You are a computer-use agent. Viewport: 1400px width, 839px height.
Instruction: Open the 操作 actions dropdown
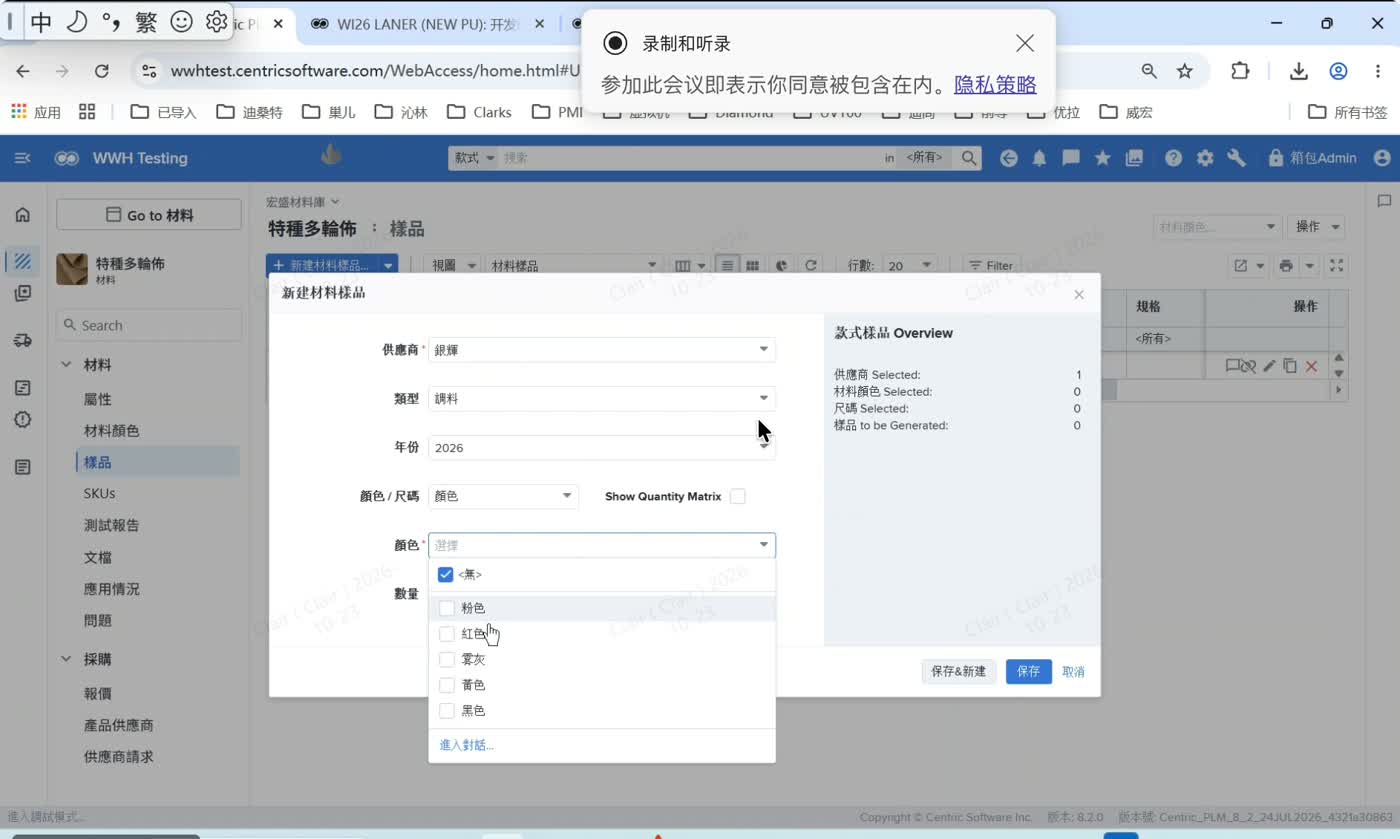click(1315, 227)
